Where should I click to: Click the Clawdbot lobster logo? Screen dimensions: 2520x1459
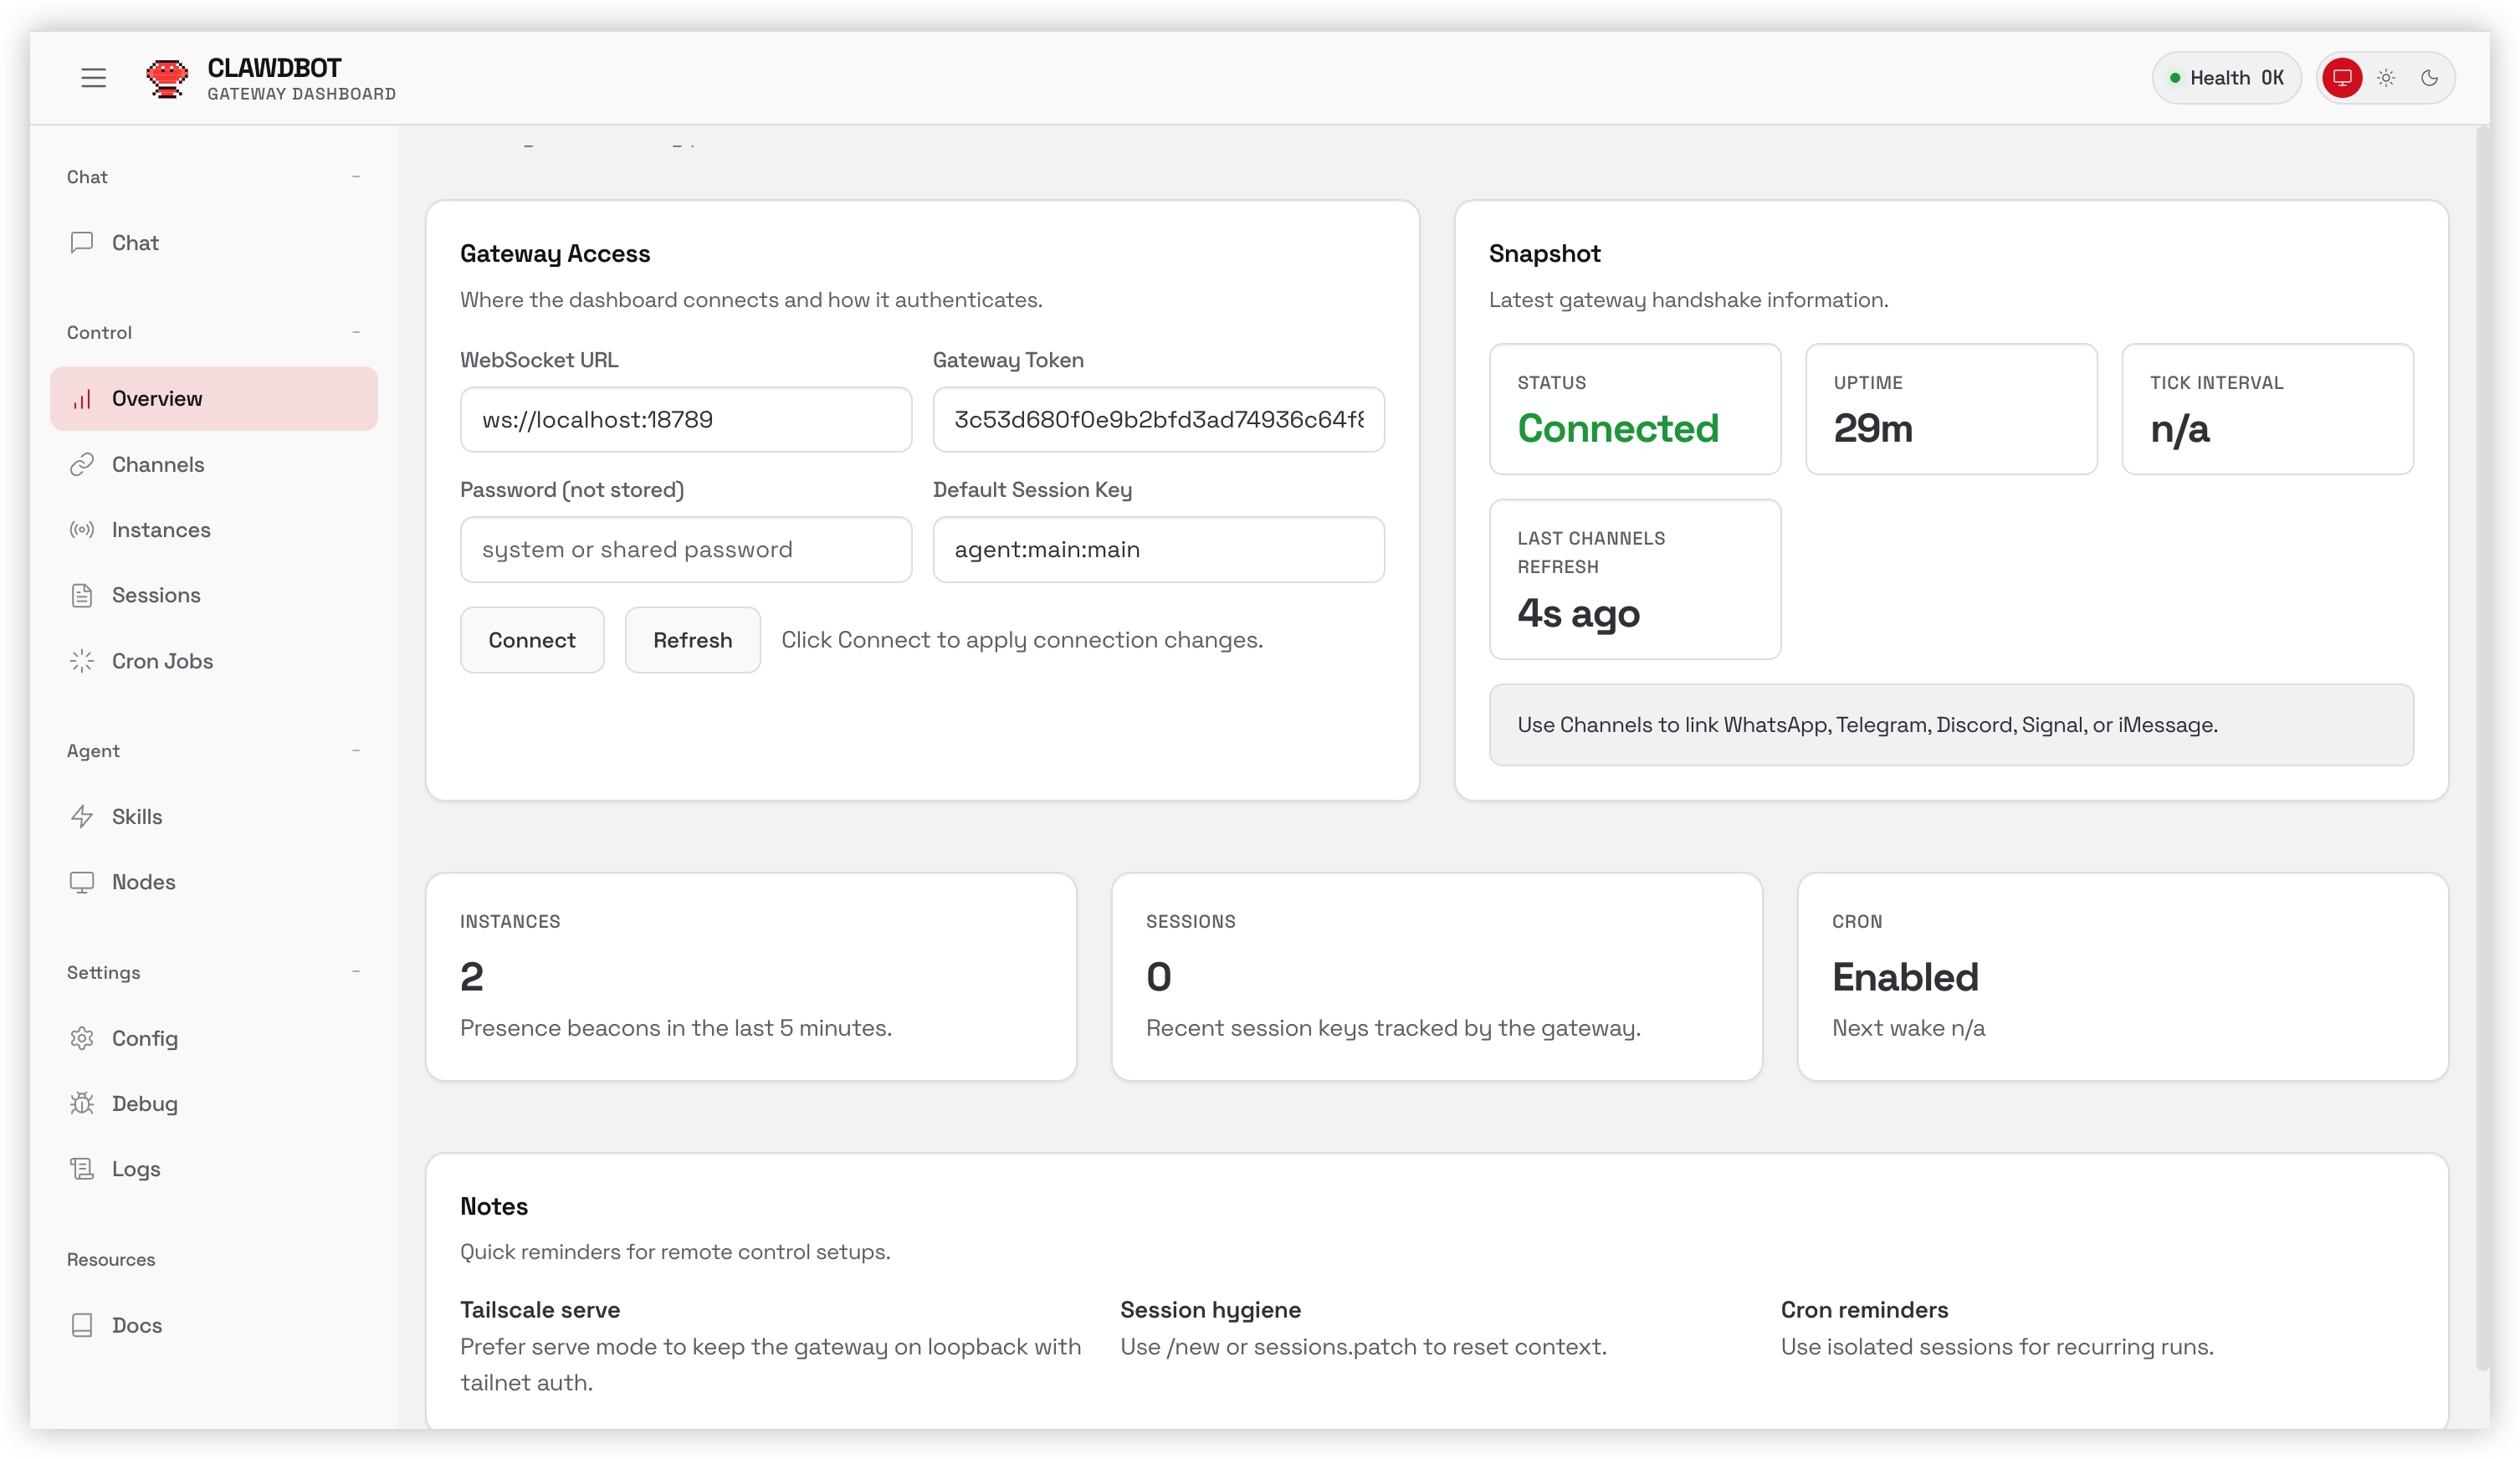click(x=166, y=77)
